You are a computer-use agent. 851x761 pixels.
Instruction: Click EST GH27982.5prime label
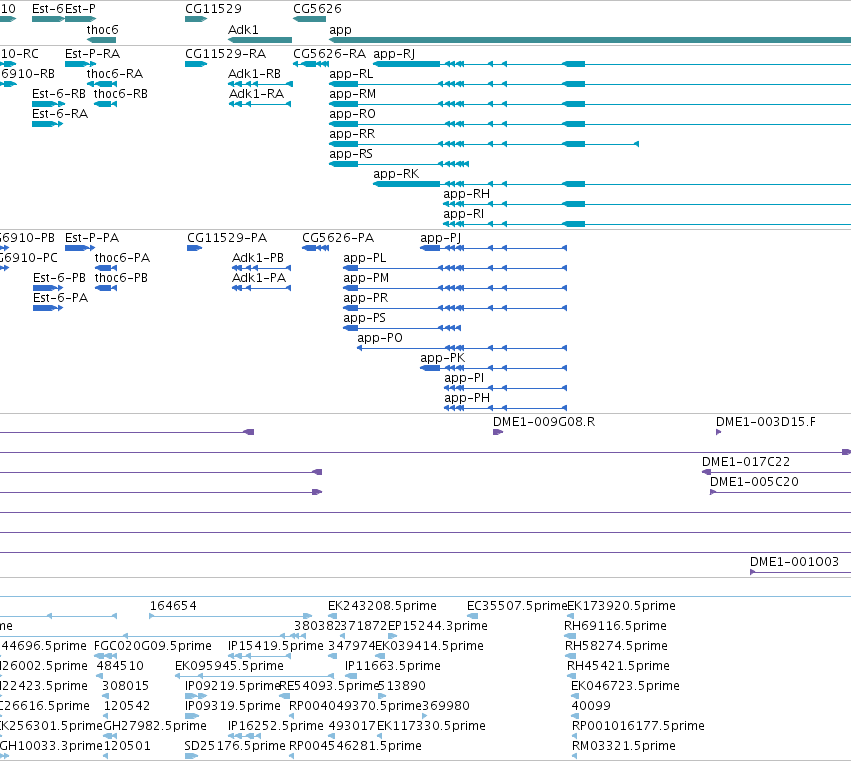coord(155,726)
